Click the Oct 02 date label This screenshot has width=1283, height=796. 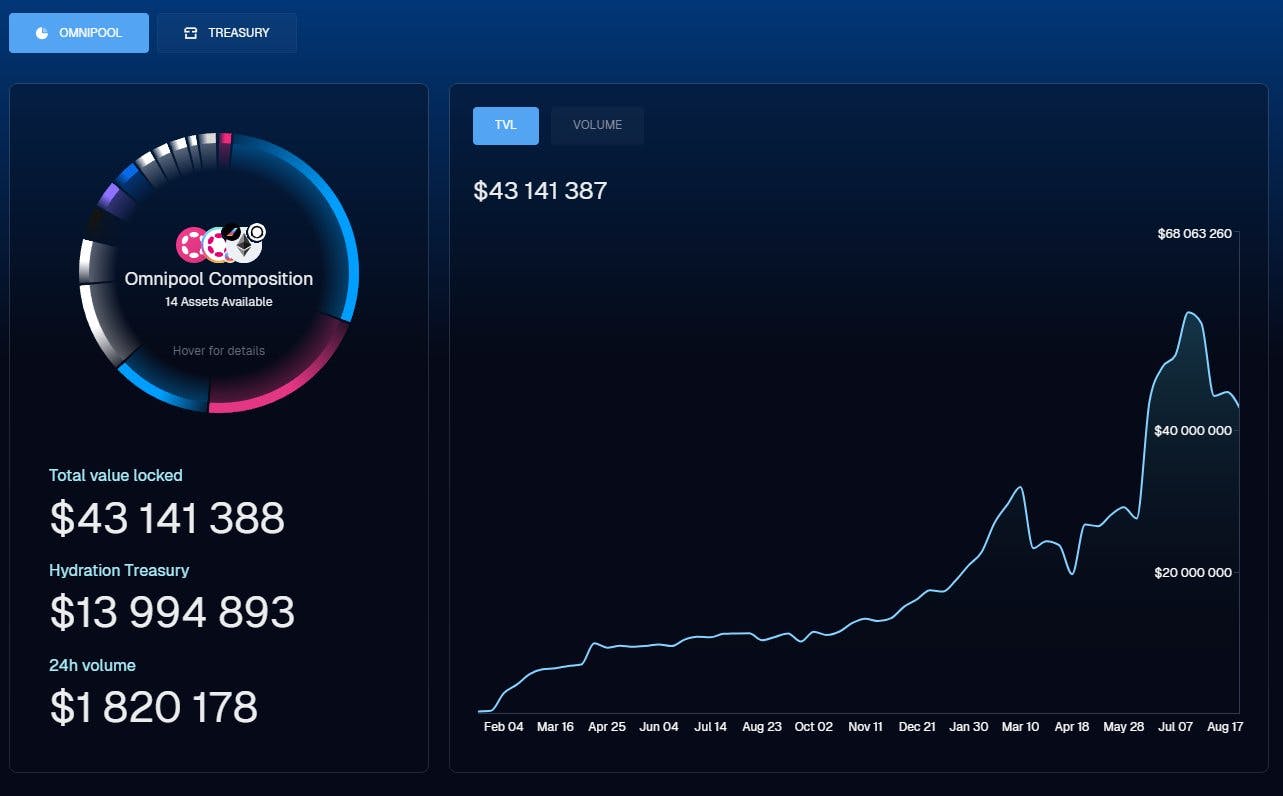(x=813, y=727)
